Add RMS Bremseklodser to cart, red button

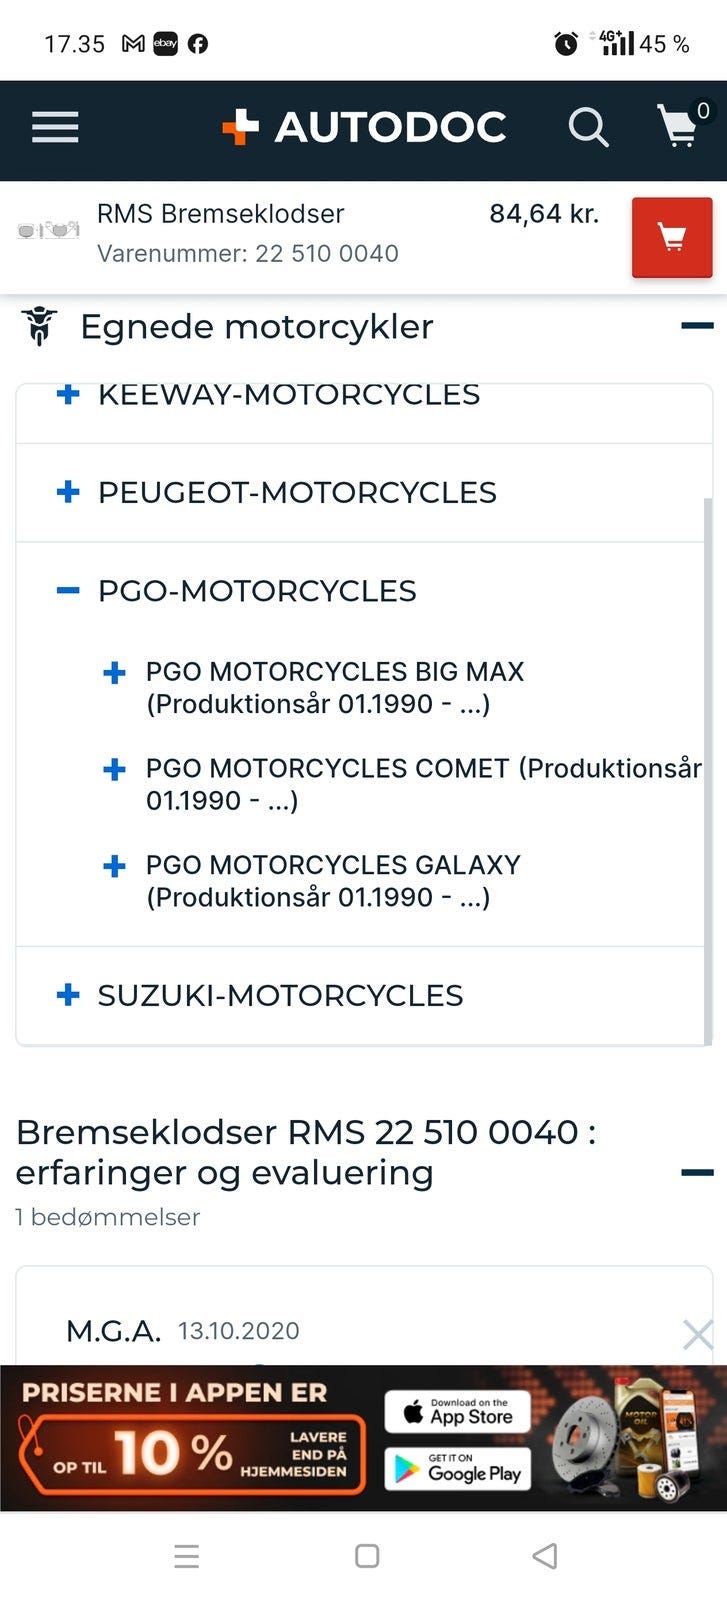[x=671, y=237]
